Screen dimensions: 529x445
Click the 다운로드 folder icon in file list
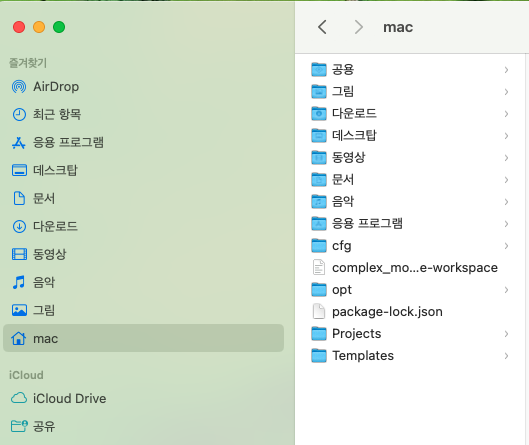[x=319, y=113]
